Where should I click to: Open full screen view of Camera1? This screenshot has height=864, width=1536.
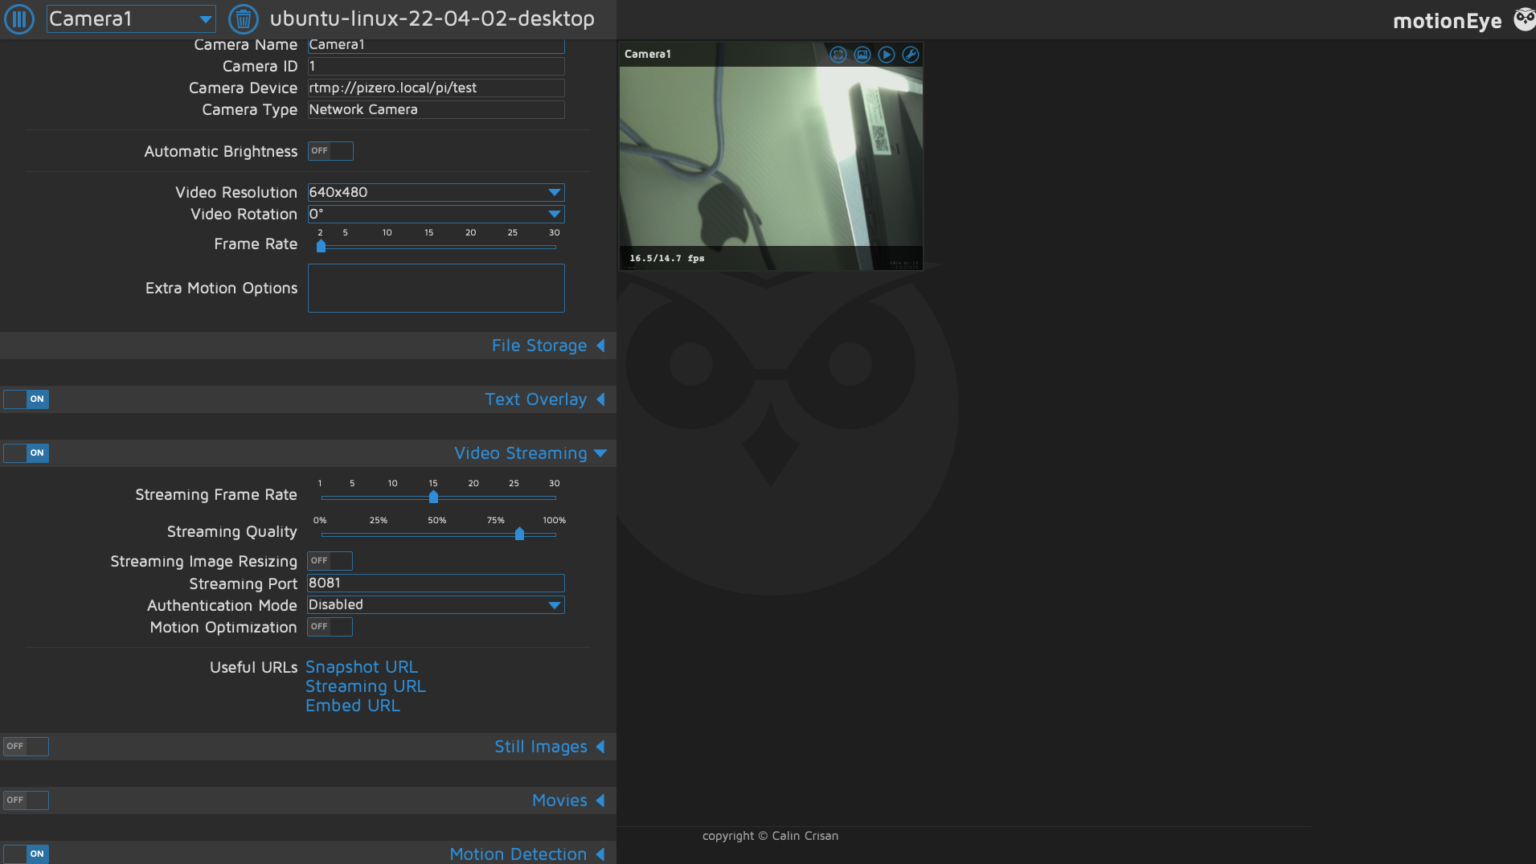[x=838, y=54]
